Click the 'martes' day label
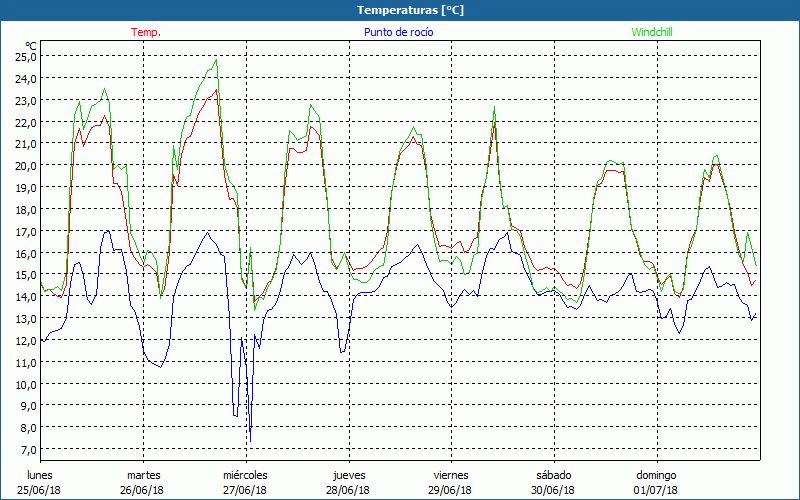The width and height of the screenshot is (800, 500). click(x=144, y=475)
